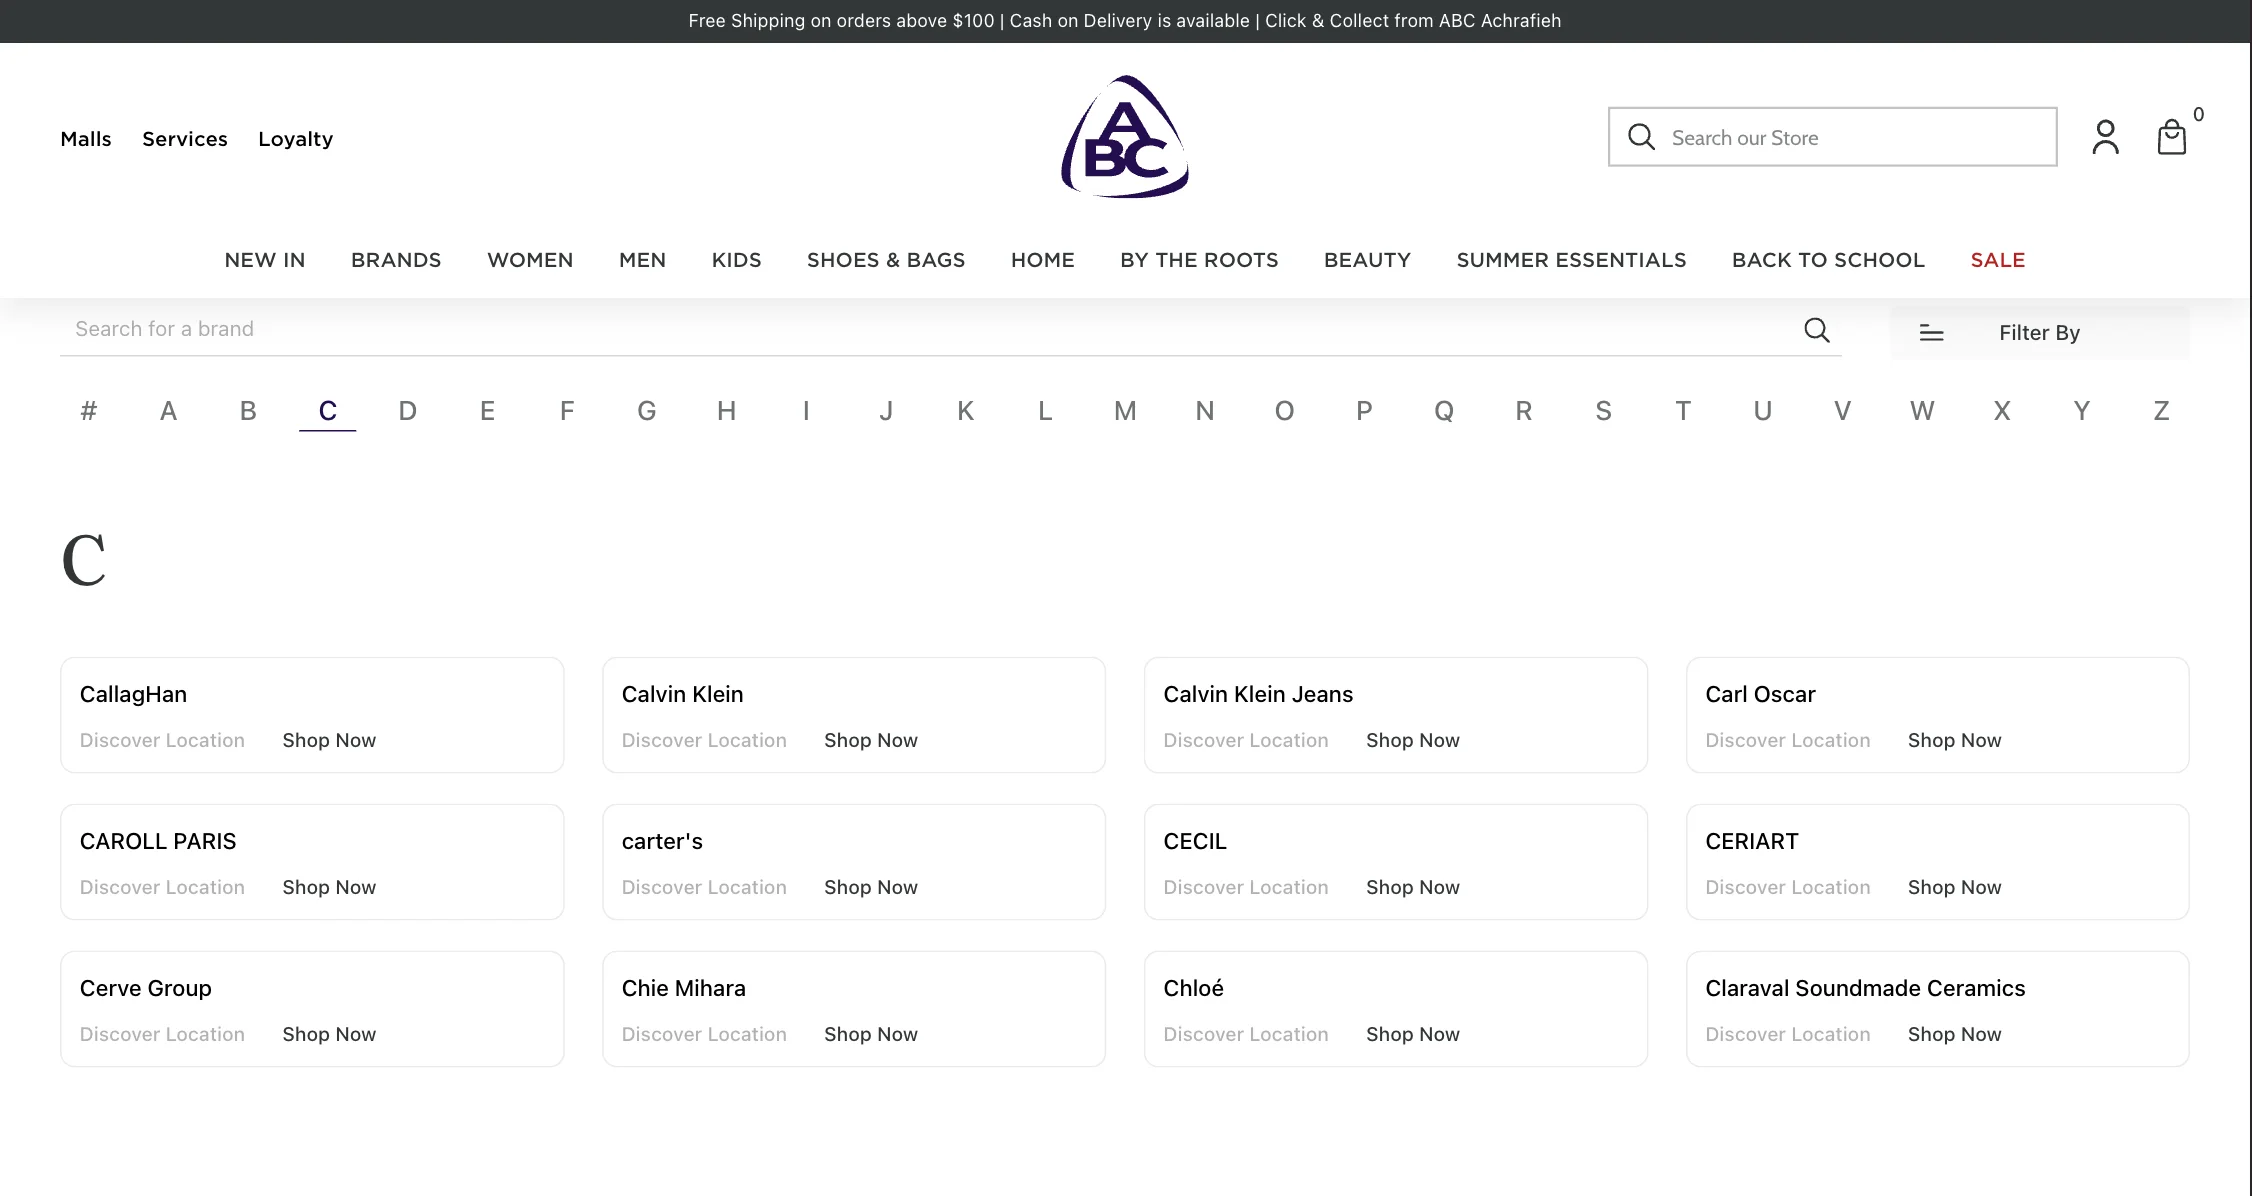The width and height of the screenshot is (2252, 1196).
Task: Open BY THE ROOTS section
Action: click(1199, 260)
